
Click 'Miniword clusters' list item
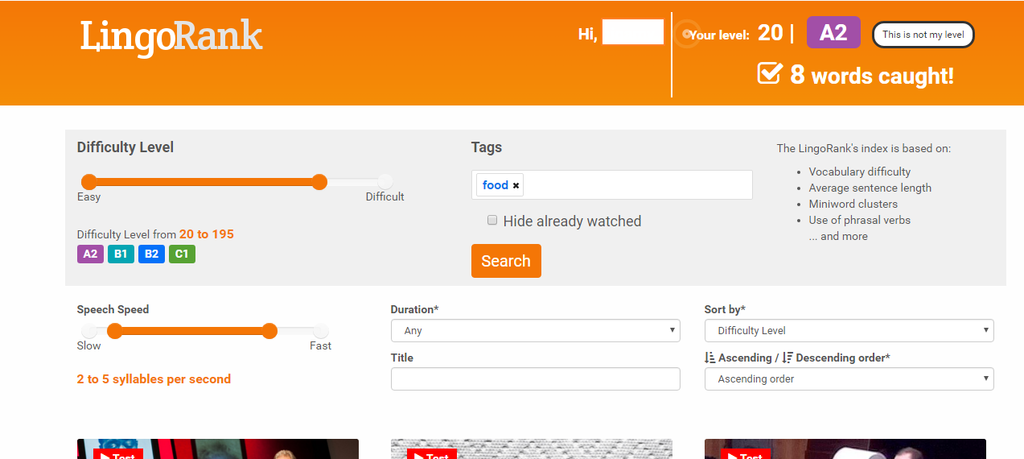click(x=853, y=204)
